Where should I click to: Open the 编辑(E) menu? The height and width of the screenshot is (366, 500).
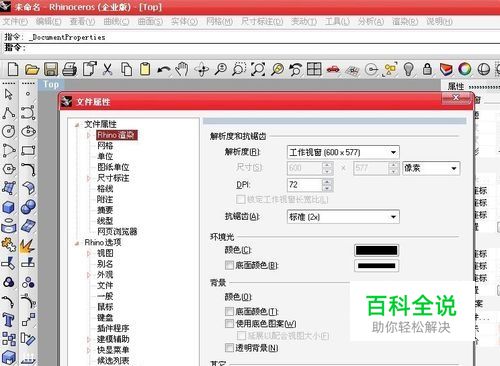49,22
